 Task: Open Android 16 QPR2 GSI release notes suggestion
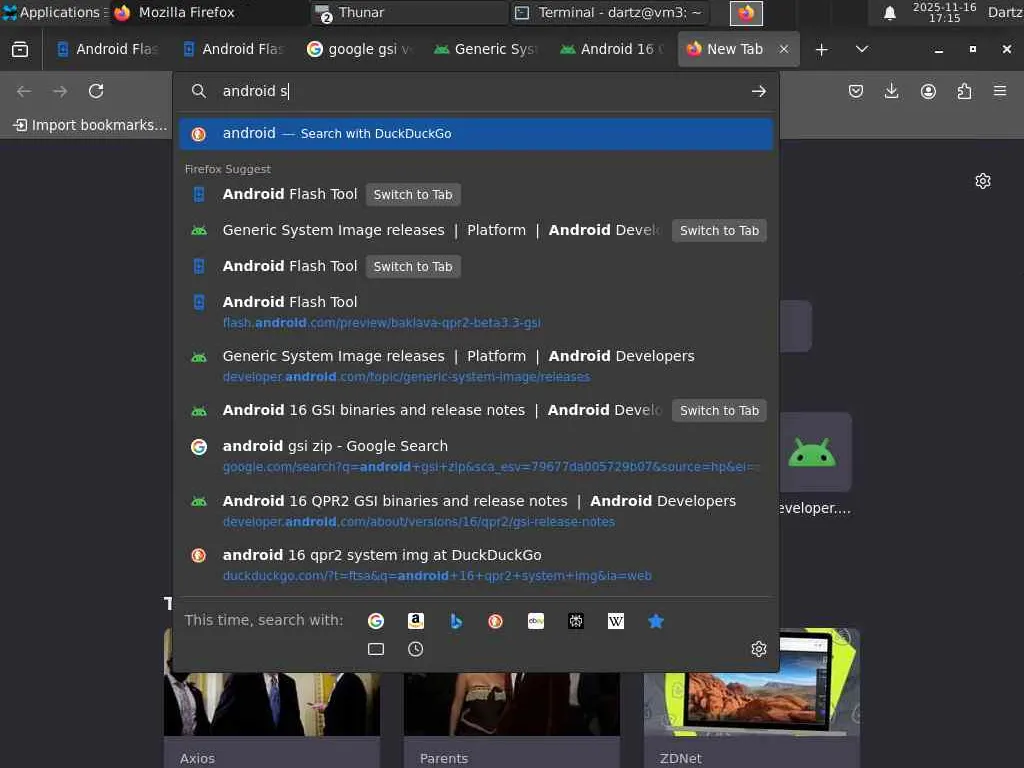476,511
